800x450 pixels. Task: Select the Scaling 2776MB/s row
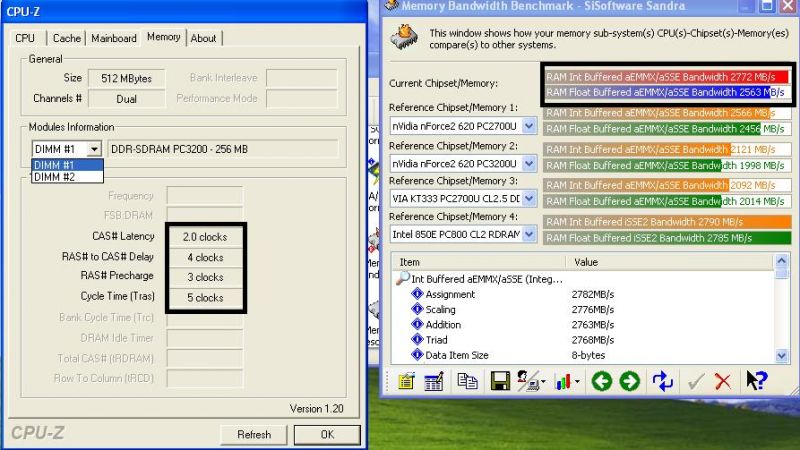point(582,309)
